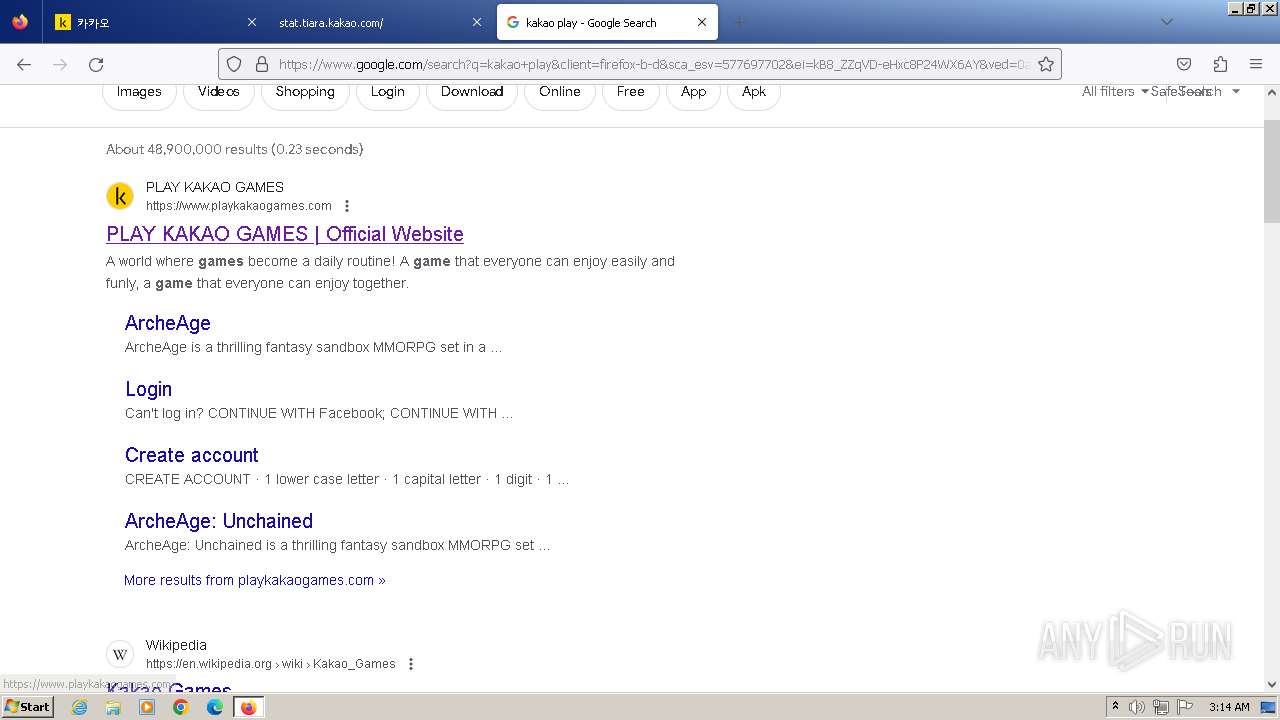
Task: Select the Login filter chip
Action: tap(388, 92)
